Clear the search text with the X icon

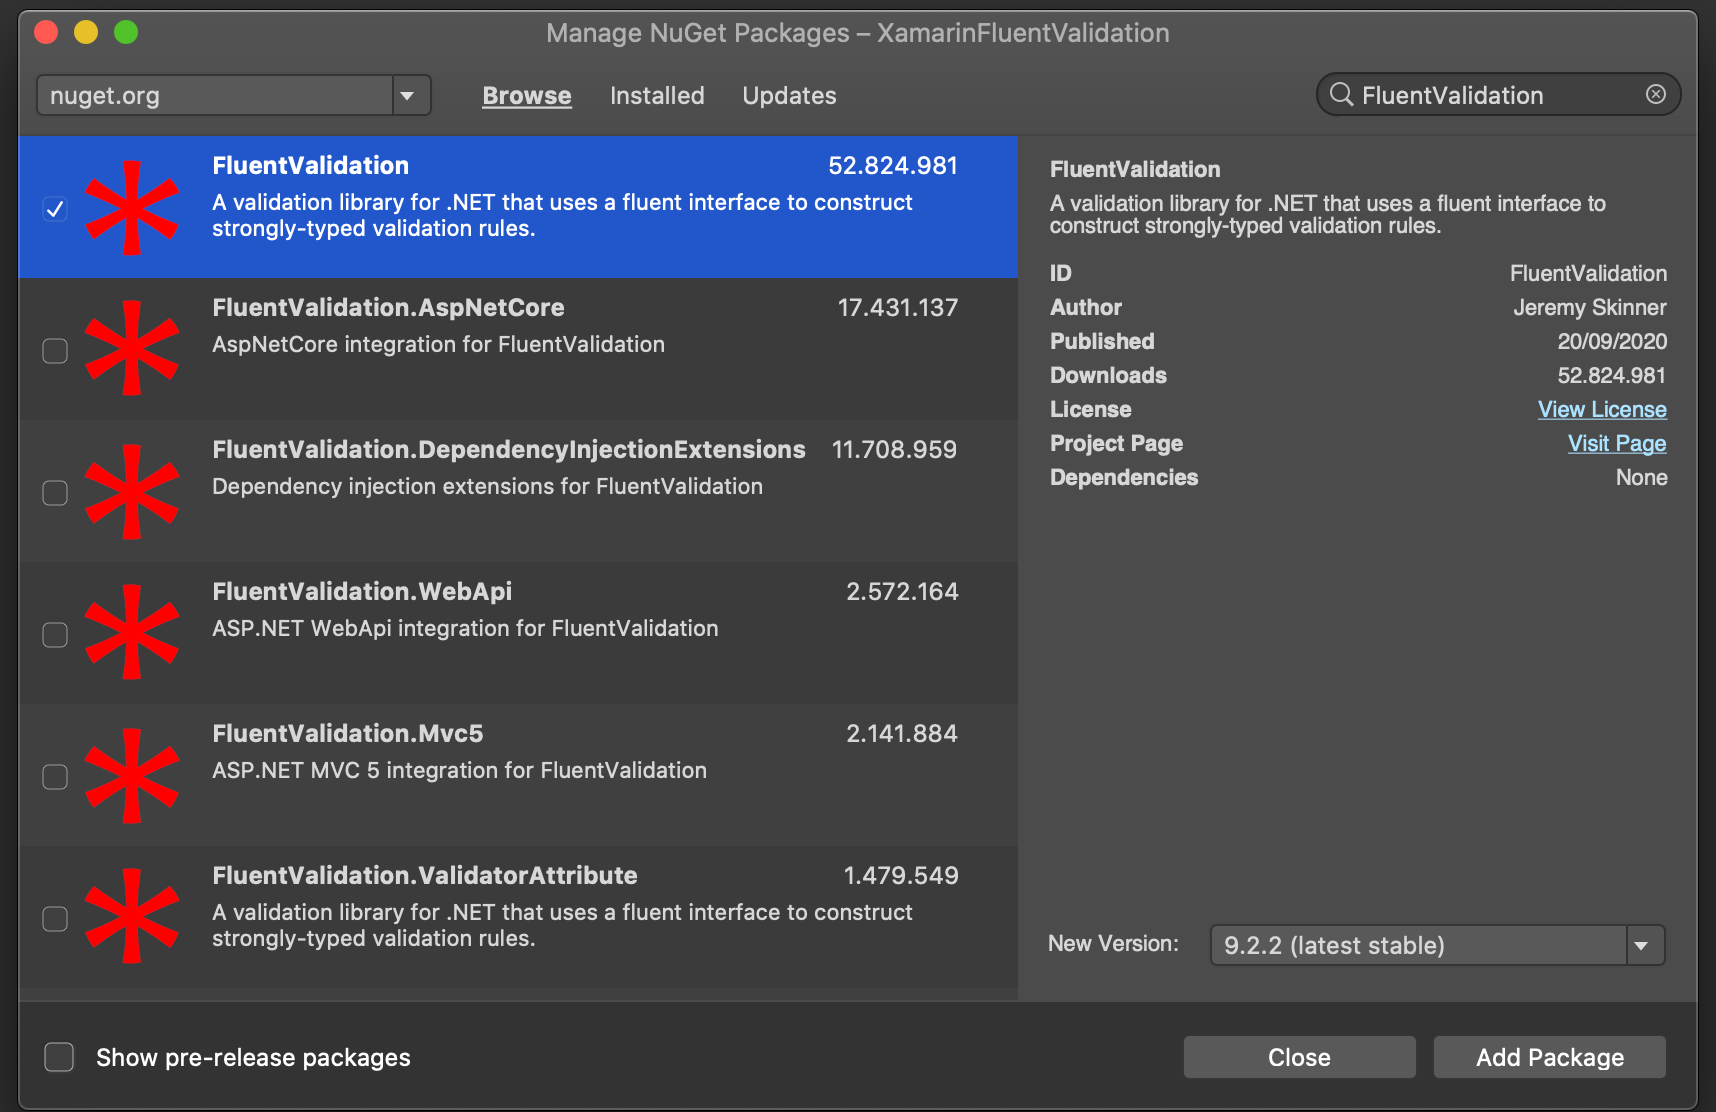[1656, 94]
